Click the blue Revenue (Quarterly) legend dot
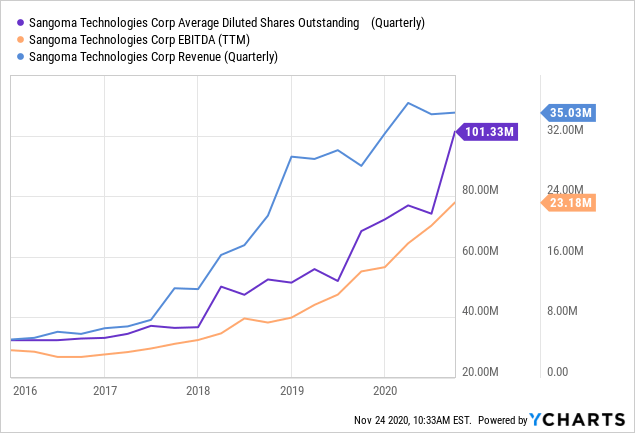 click(x=21, y=57)
